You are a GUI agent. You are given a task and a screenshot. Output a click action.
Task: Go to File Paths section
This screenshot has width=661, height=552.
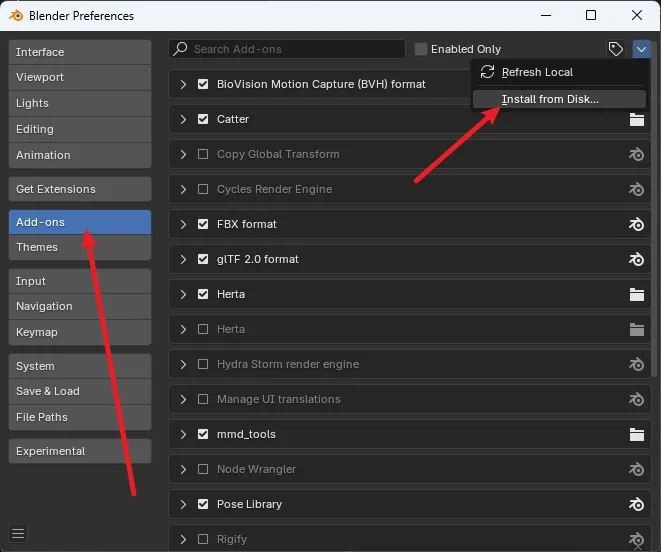(x=80, y=417)
